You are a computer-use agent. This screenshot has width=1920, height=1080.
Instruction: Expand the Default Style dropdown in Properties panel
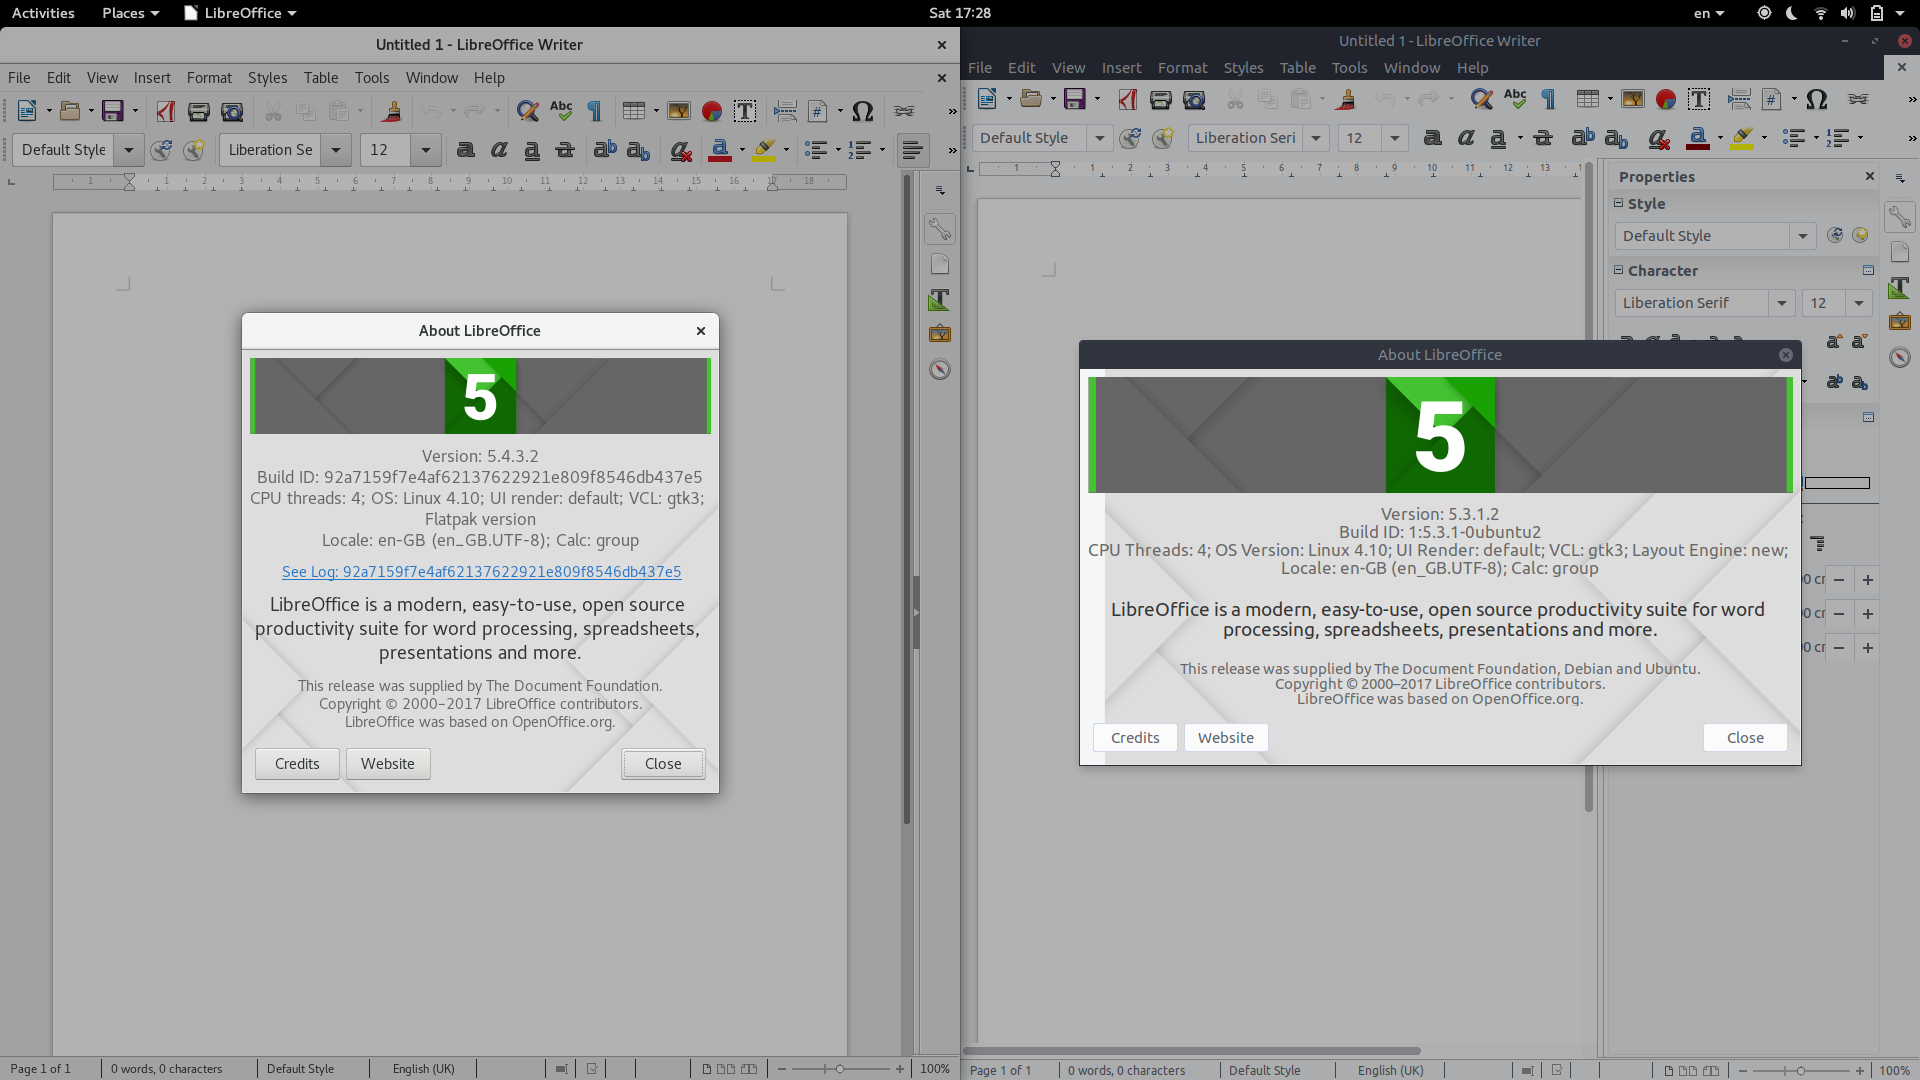pos(1802,236)
